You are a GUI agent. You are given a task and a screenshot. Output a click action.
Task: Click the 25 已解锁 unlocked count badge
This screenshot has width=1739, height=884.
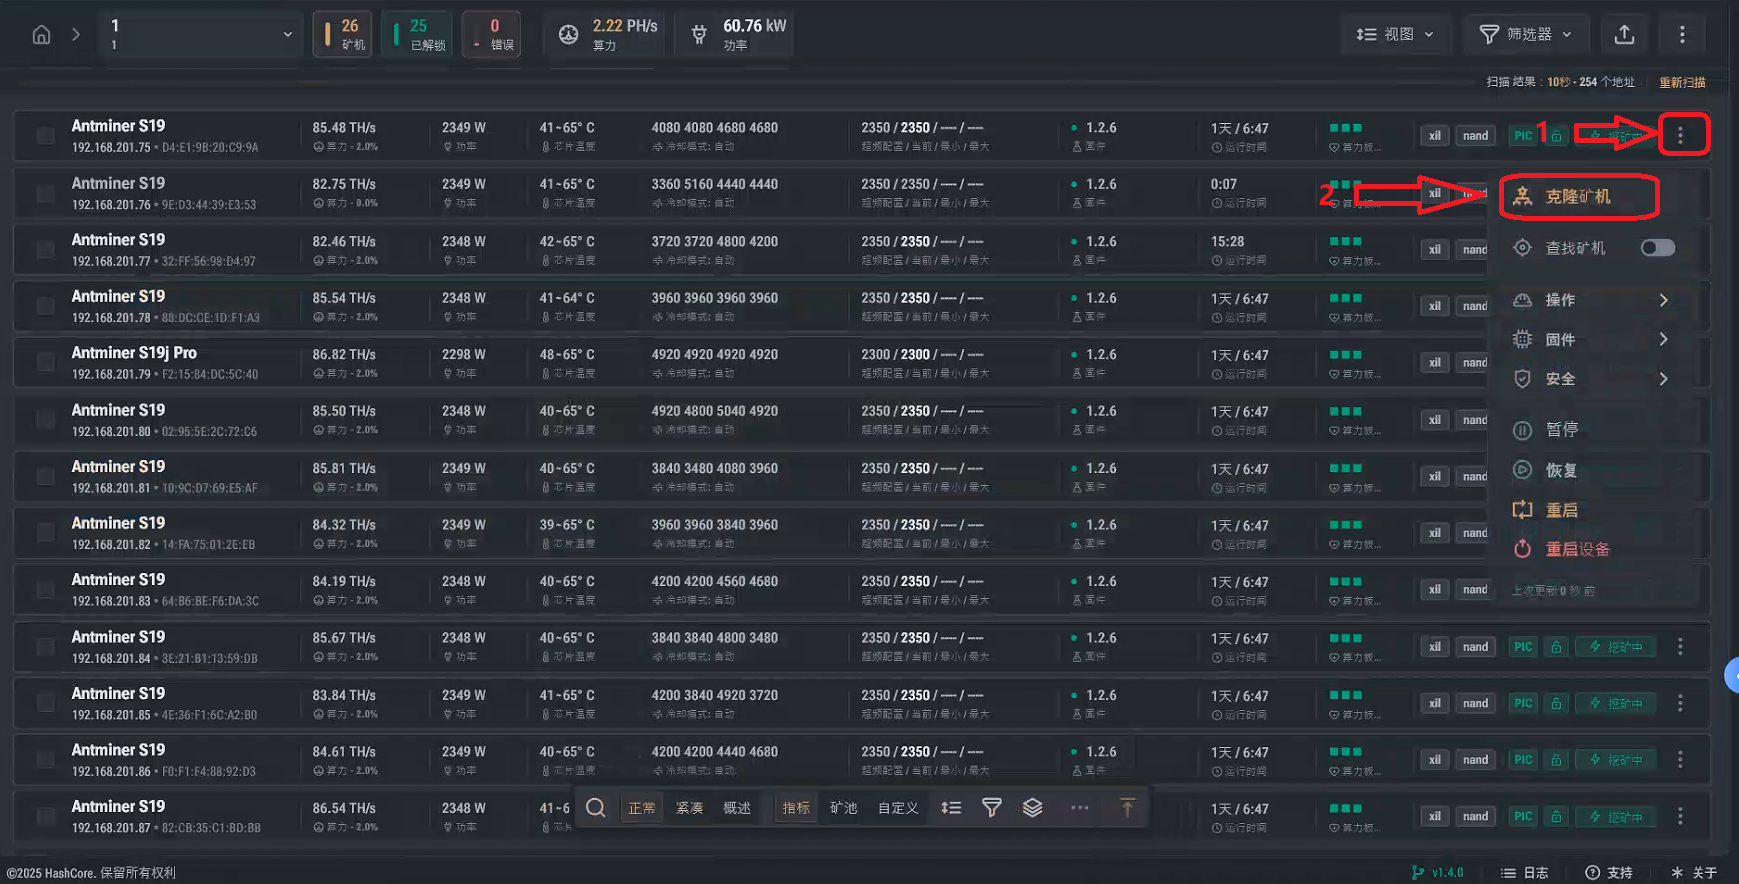[x=416, y=34]
